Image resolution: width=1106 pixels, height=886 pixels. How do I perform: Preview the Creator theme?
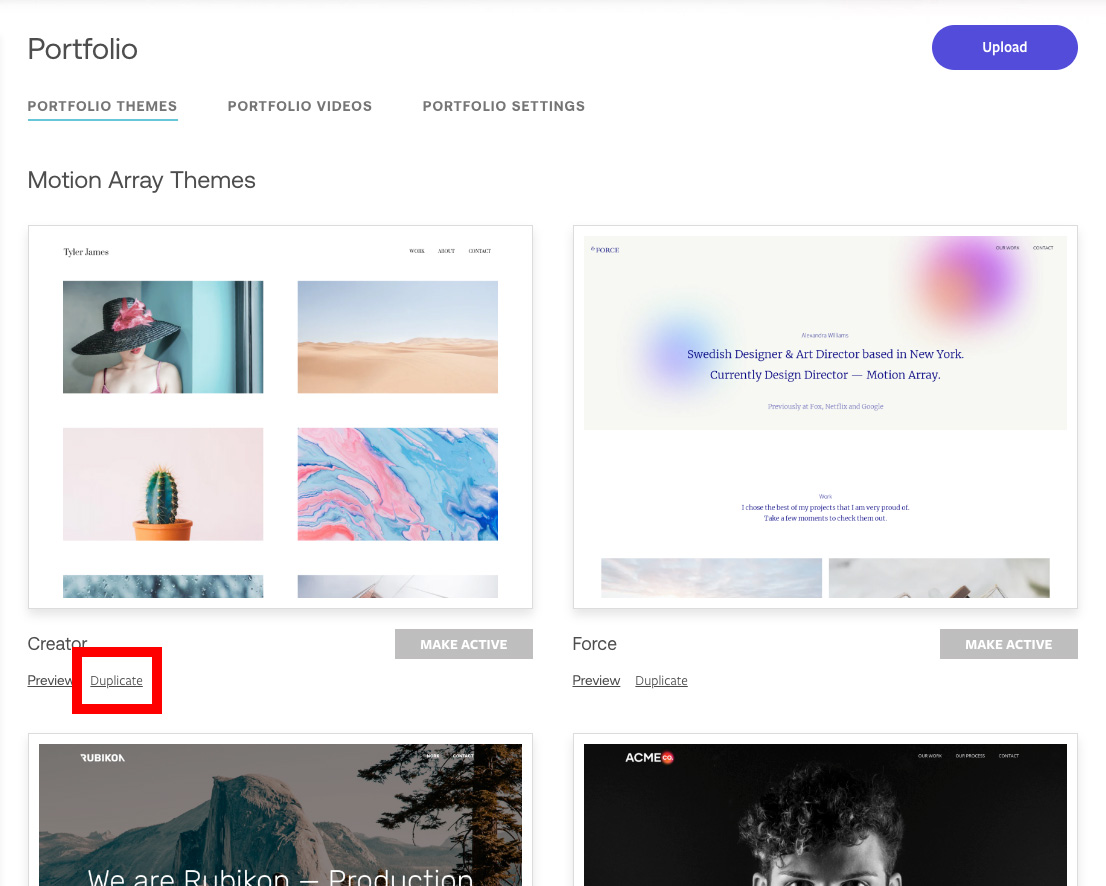click(51, 681)
